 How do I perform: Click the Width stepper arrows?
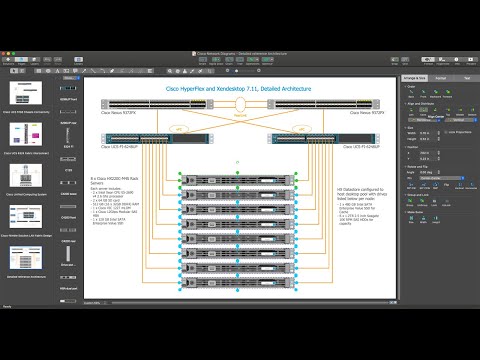click(439, 133)
